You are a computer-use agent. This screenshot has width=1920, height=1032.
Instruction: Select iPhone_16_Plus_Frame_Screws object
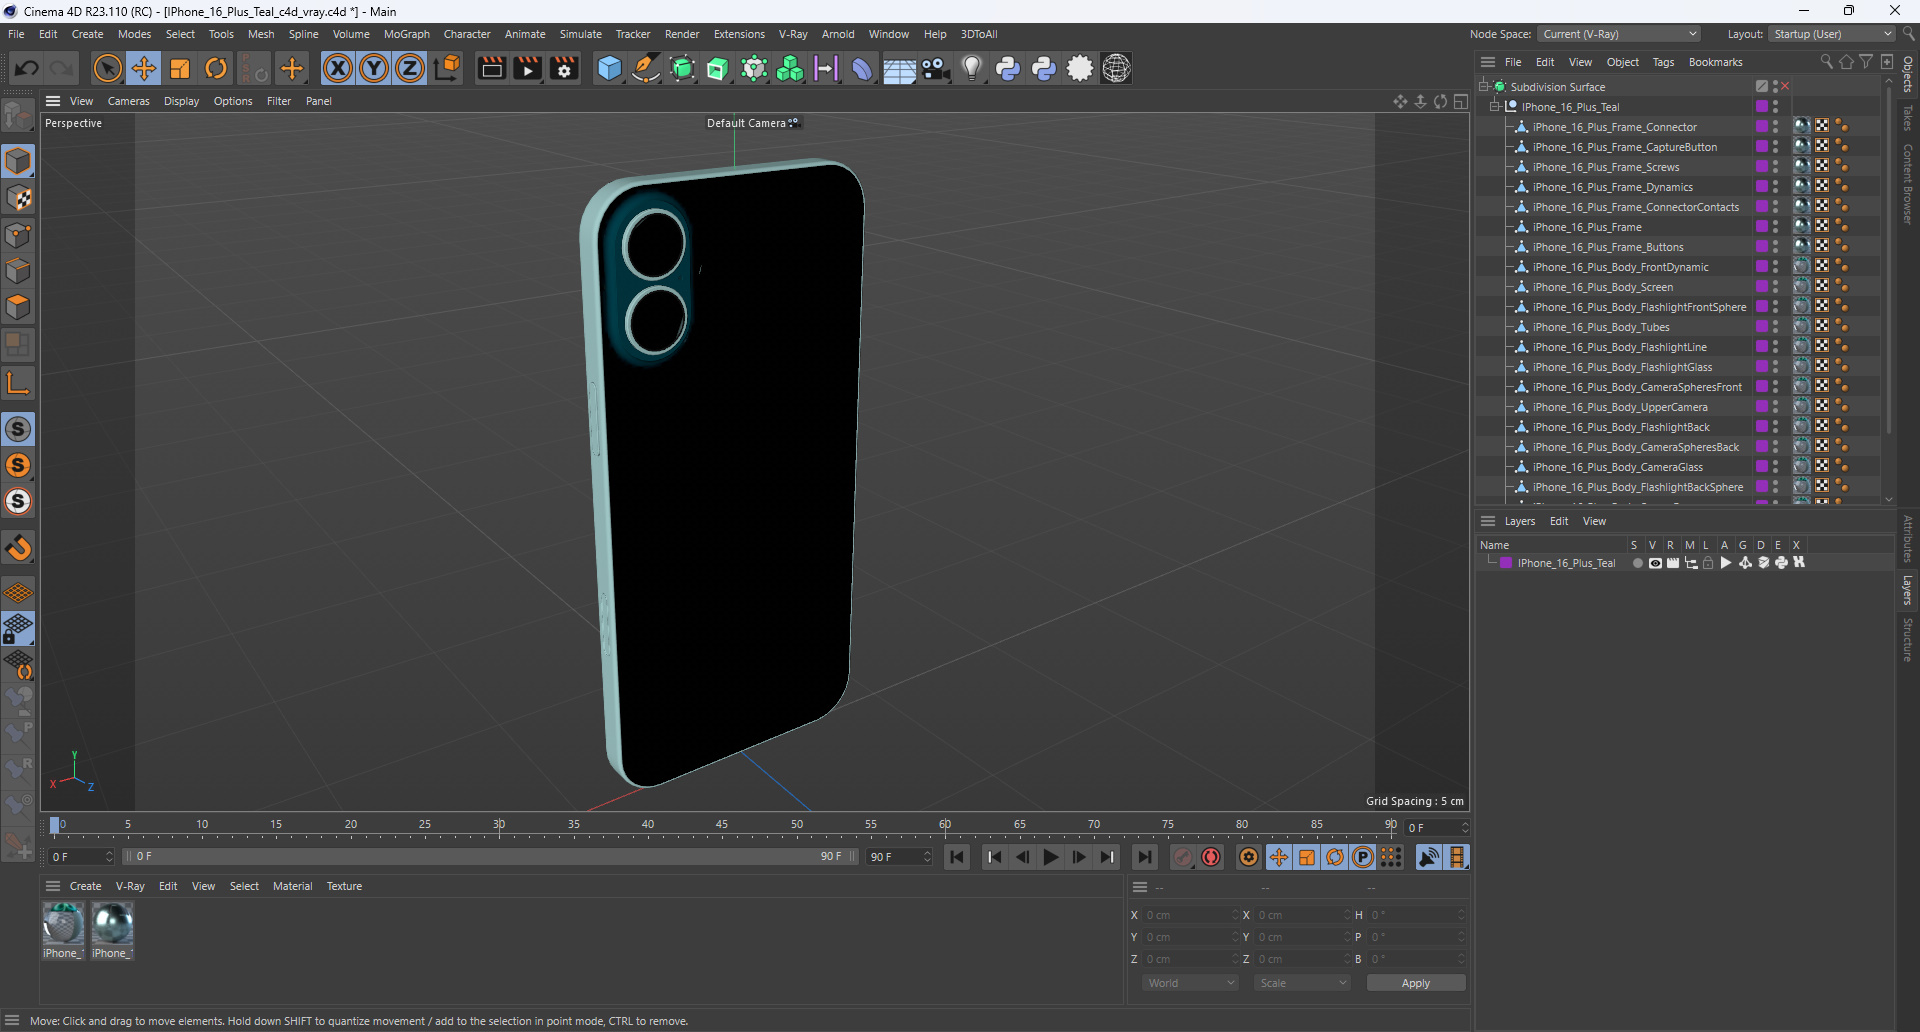click(x=1606, y=167)
